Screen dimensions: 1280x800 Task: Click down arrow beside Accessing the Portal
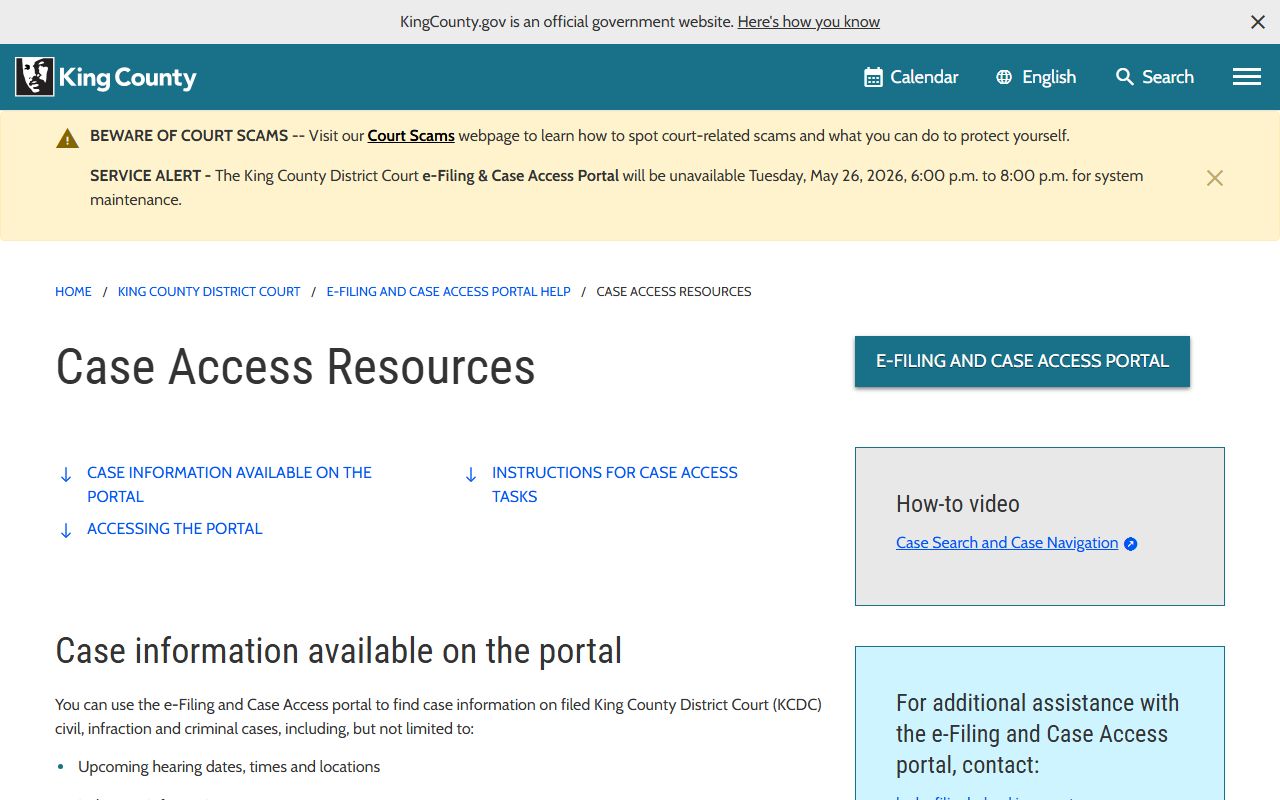66,531
